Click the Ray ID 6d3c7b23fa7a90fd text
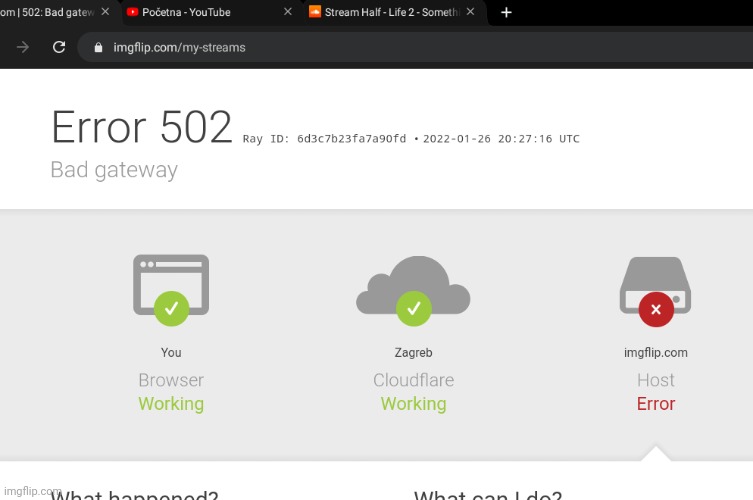Screen dimensions: 753x500 324,139
